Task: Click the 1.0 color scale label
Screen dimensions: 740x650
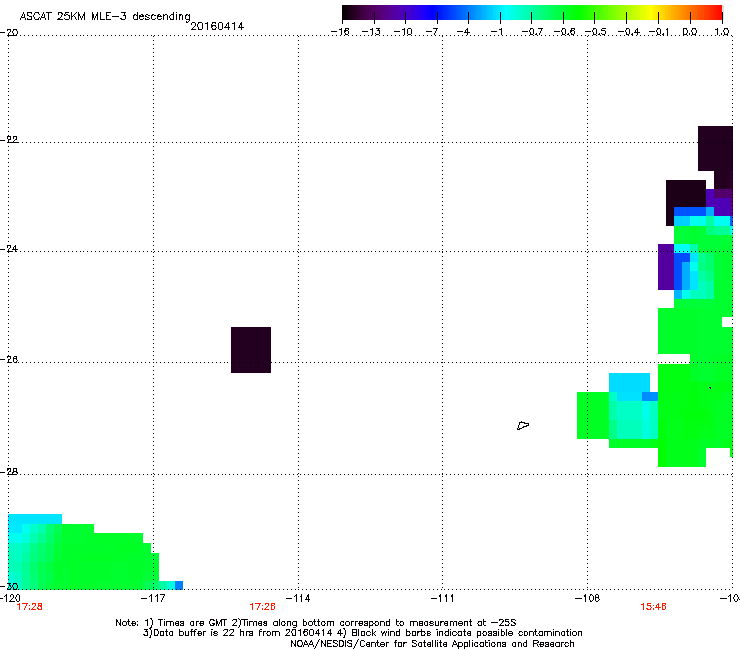Action: tap(722, 32)
